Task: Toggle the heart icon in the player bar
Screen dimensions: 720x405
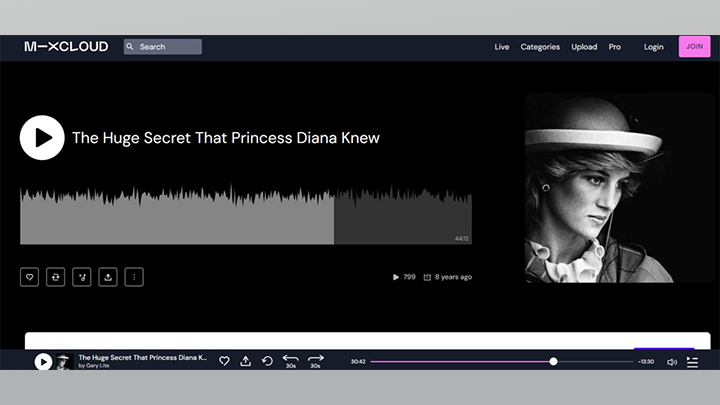Action: coord(224,361)
